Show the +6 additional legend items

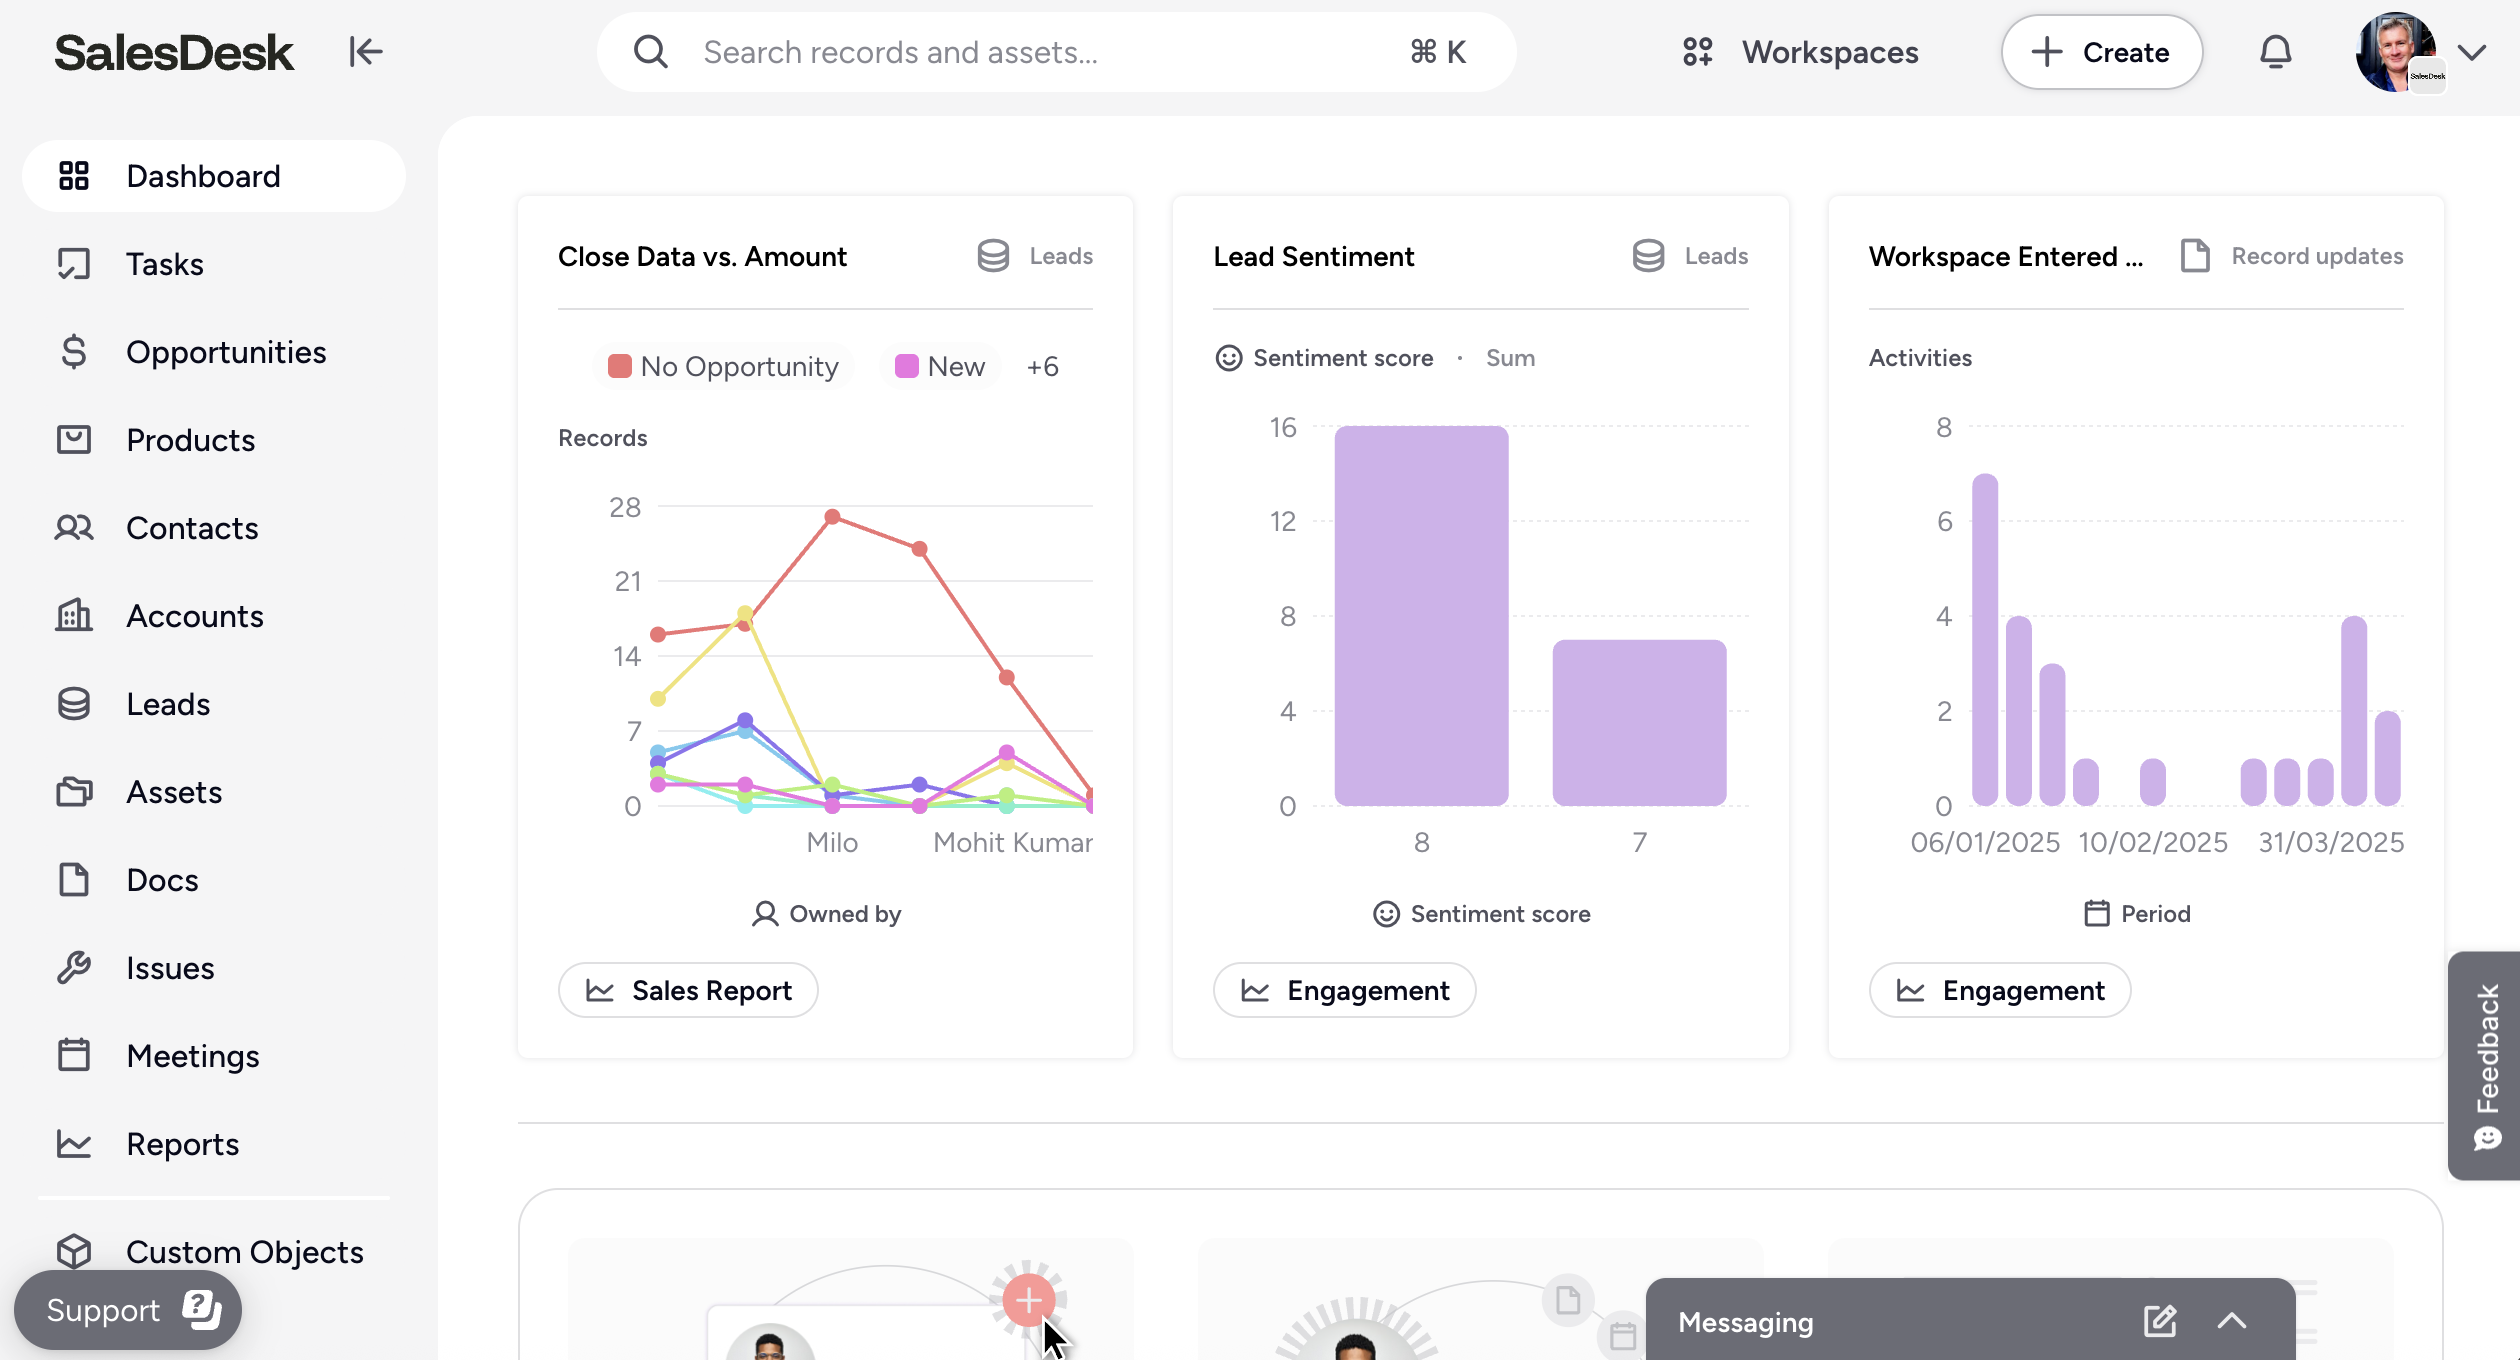1042,367
